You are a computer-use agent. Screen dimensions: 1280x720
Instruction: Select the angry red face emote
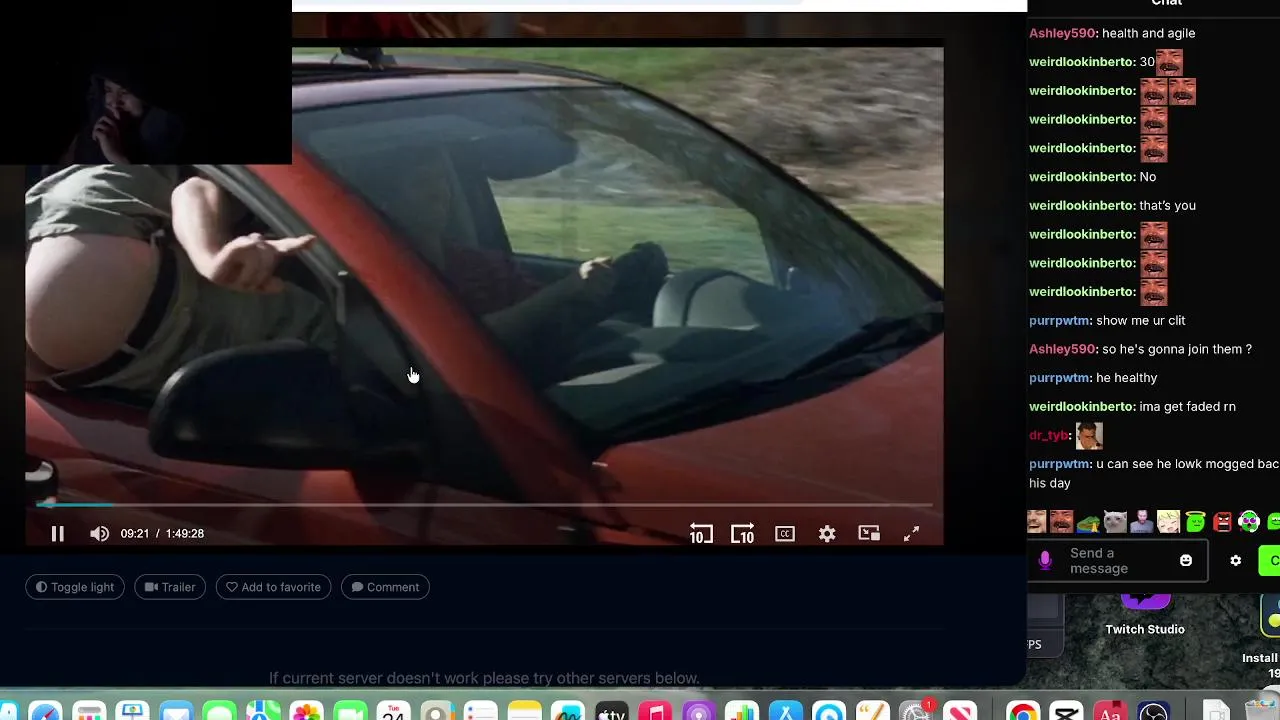coord(1222,522)
